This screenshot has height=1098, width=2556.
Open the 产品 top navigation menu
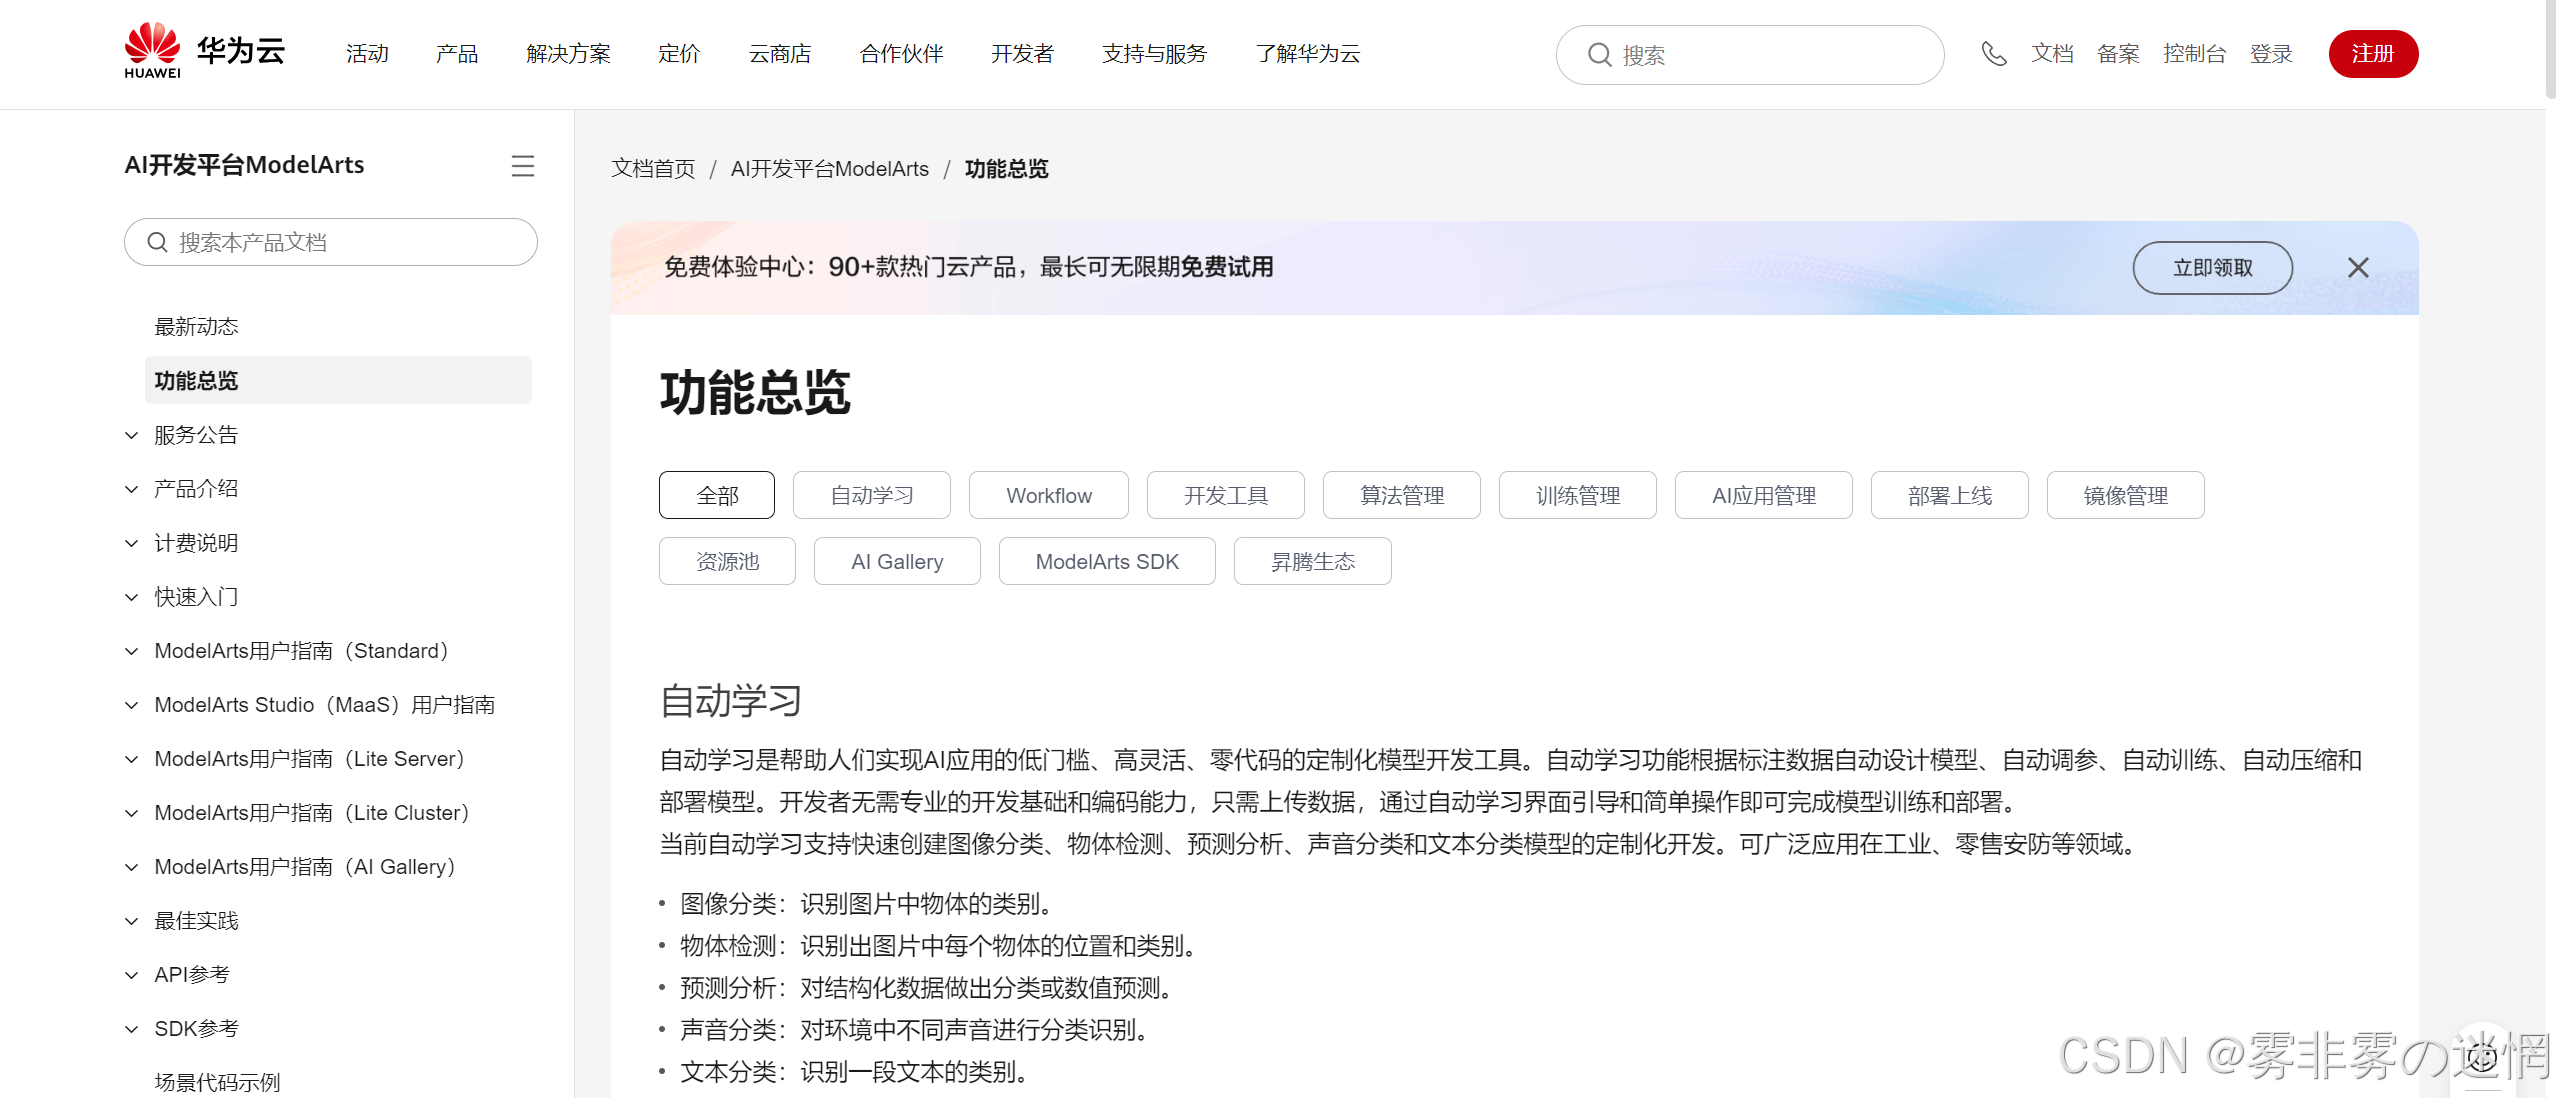[x=456, y=54]
